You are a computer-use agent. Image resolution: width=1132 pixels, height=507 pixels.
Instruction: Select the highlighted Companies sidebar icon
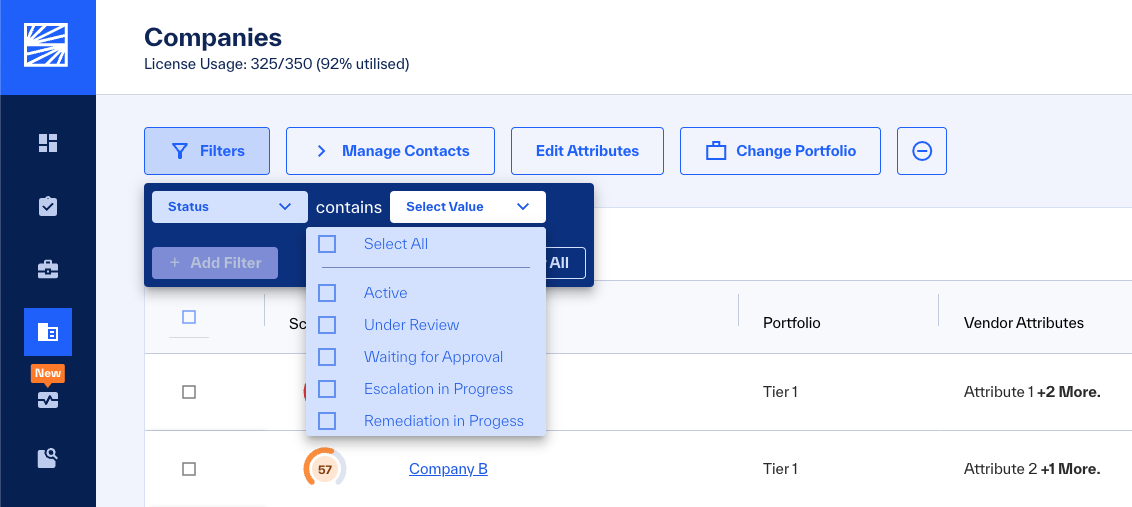coord(48,332)
